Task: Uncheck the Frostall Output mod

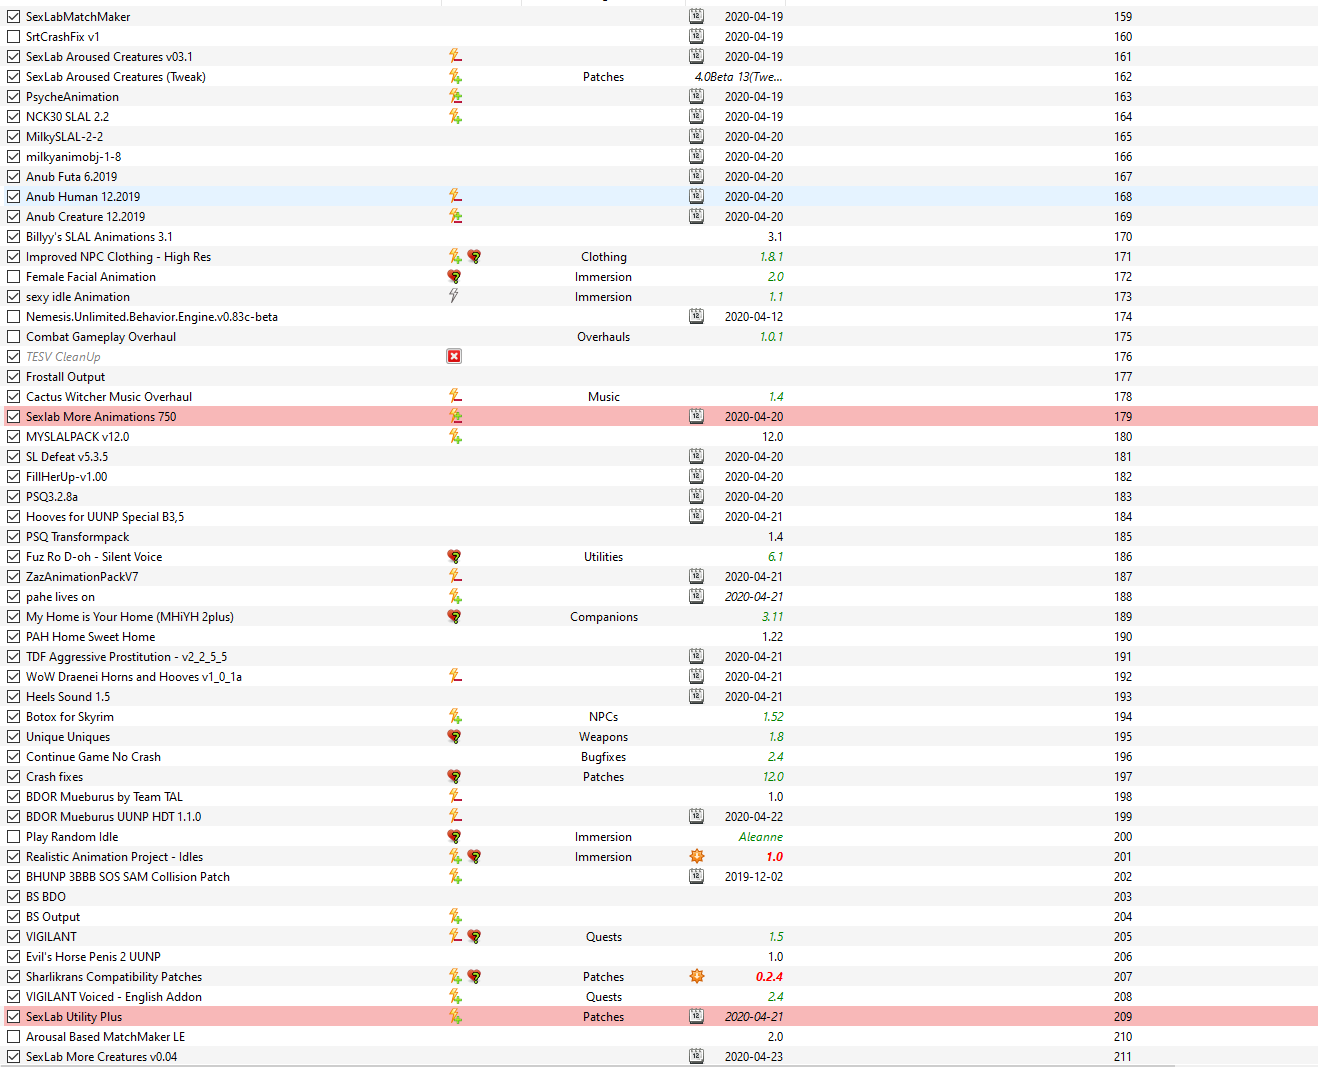Action: coord(13,377)
